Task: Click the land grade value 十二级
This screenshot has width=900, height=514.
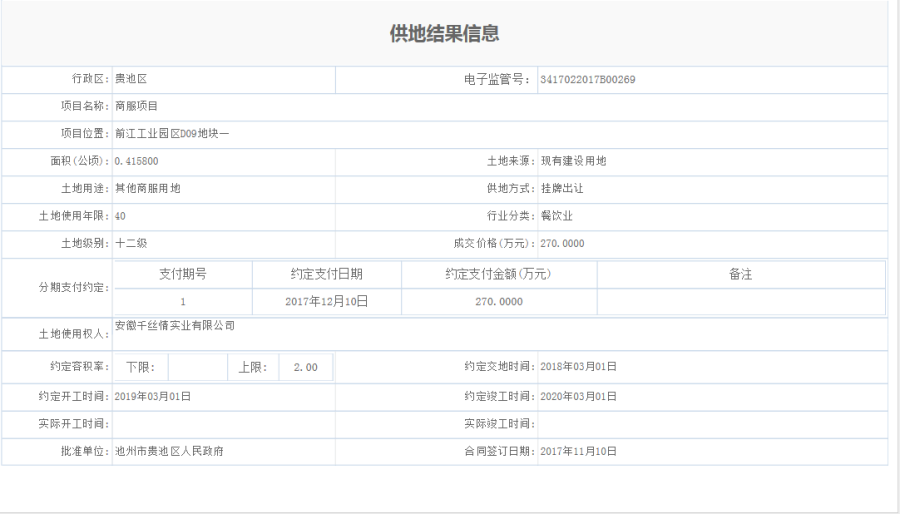Action: tap(131, 243)
